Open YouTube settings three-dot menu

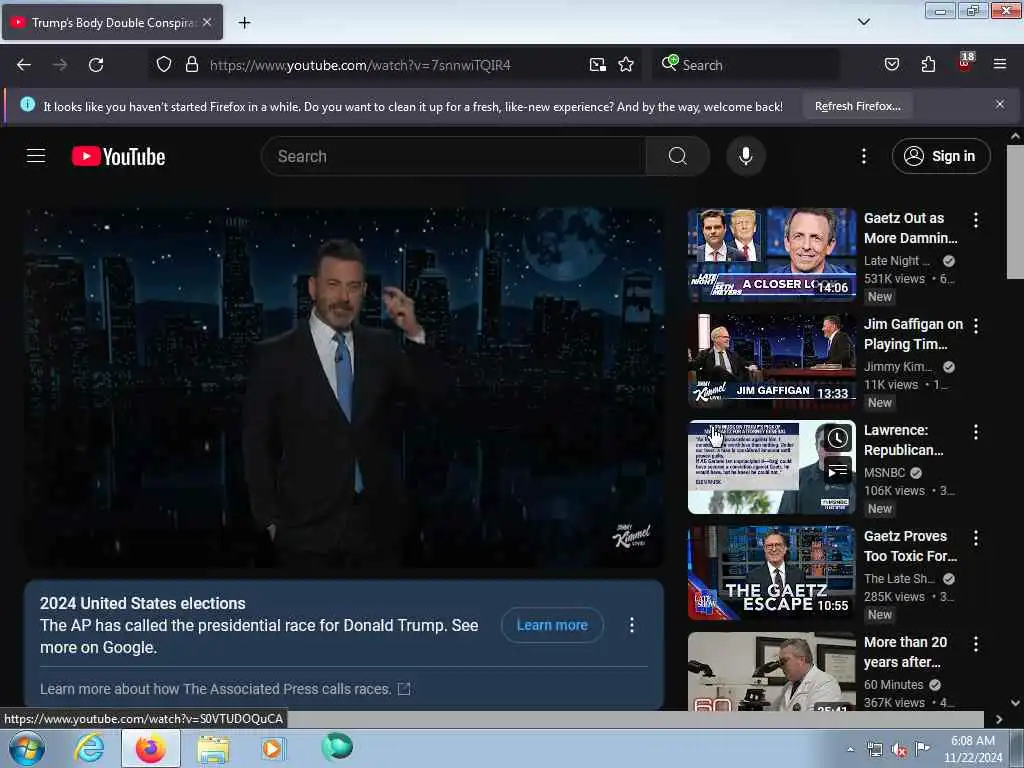[x=863, y=156]
